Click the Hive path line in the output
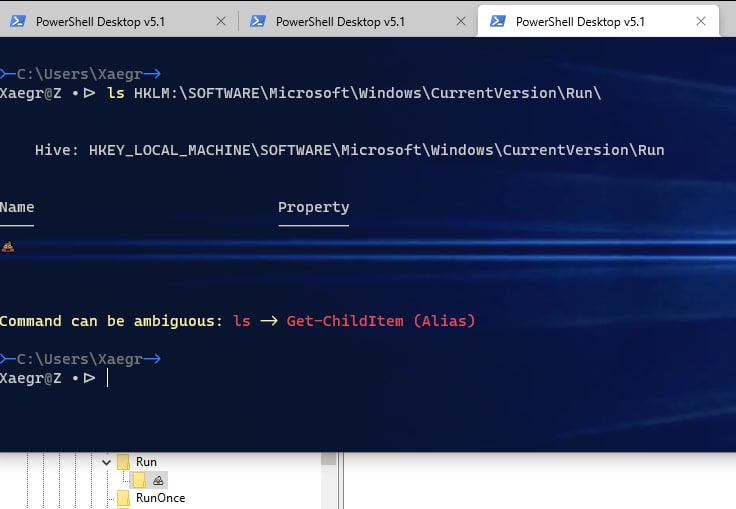The height and width of the screenshot is (509, 736). pyautogui.click(x=350, y=150)
